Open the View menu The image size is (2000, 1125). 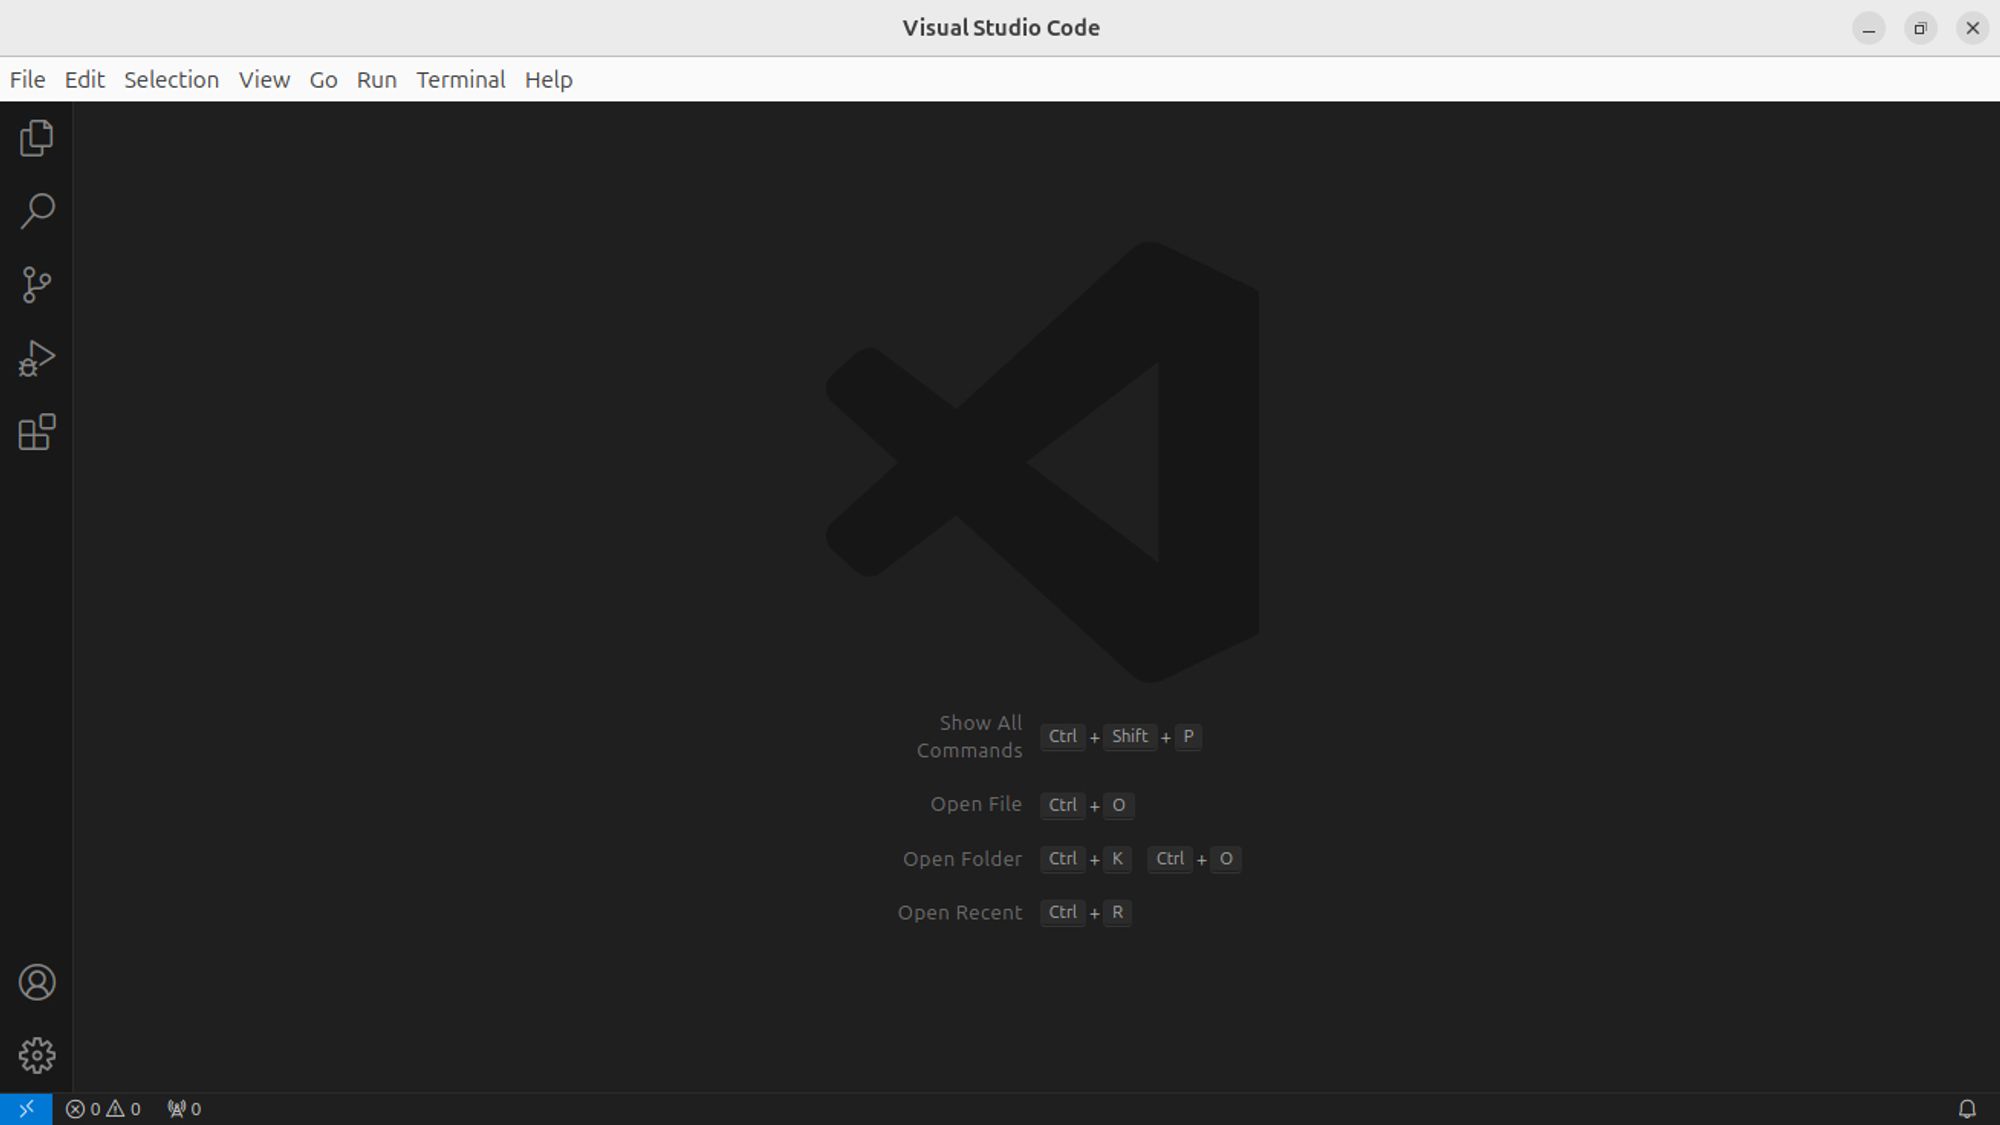point(264,80)
